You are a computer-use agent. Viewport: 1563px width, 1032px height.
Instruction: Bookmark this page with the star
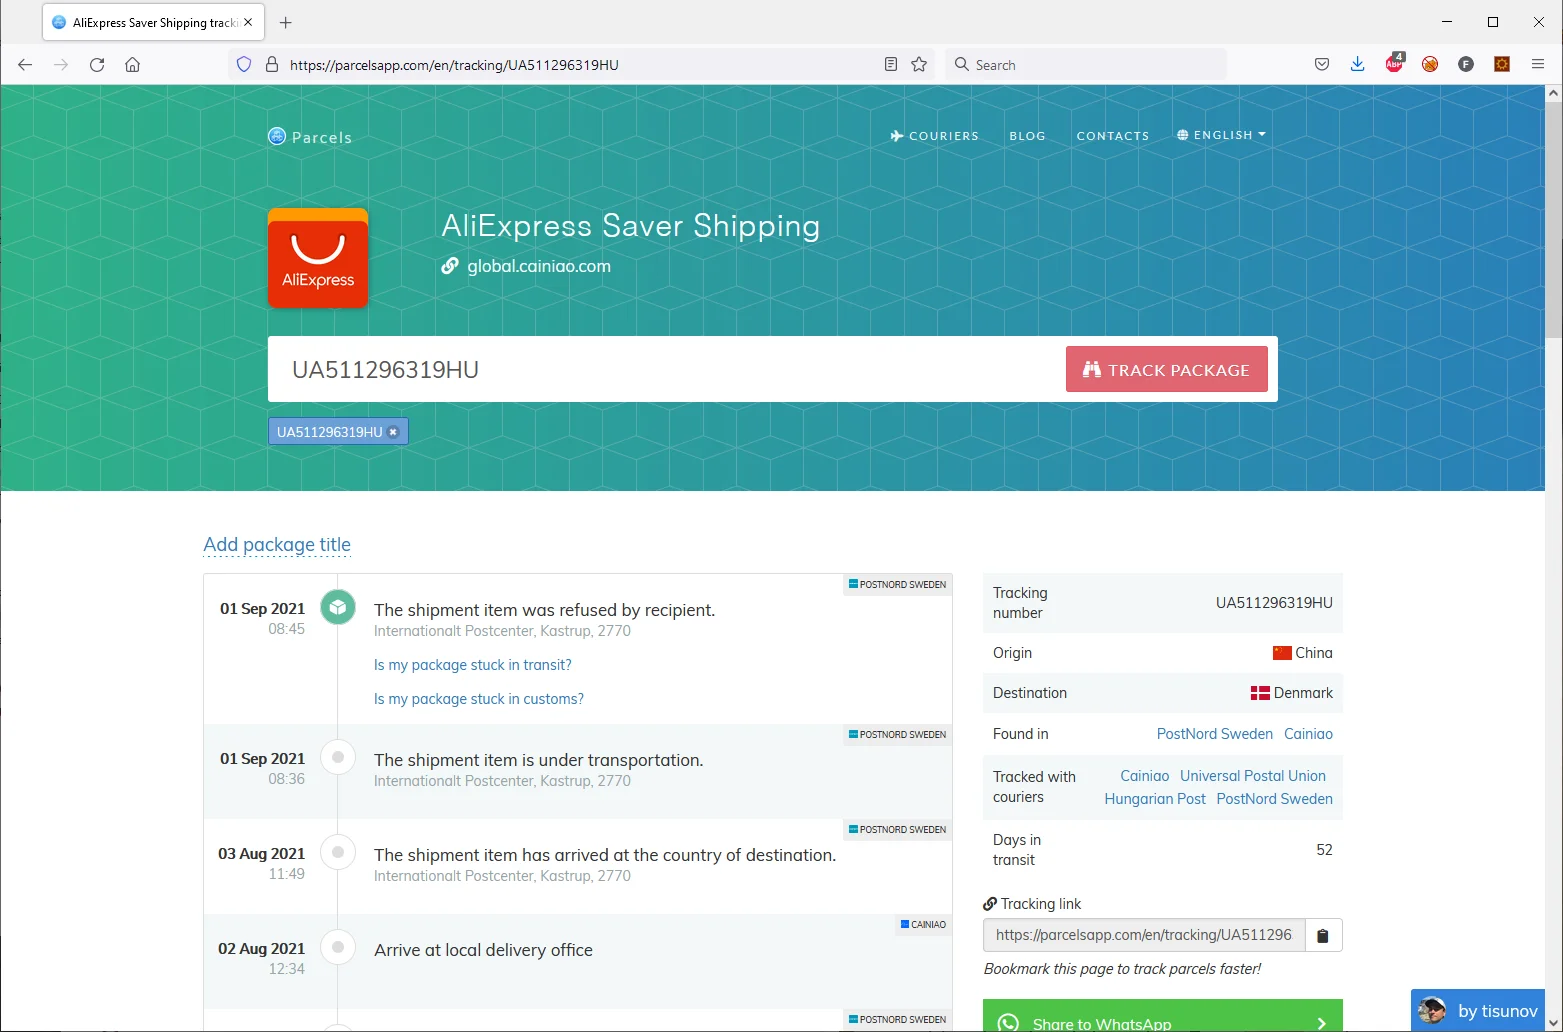919,65
